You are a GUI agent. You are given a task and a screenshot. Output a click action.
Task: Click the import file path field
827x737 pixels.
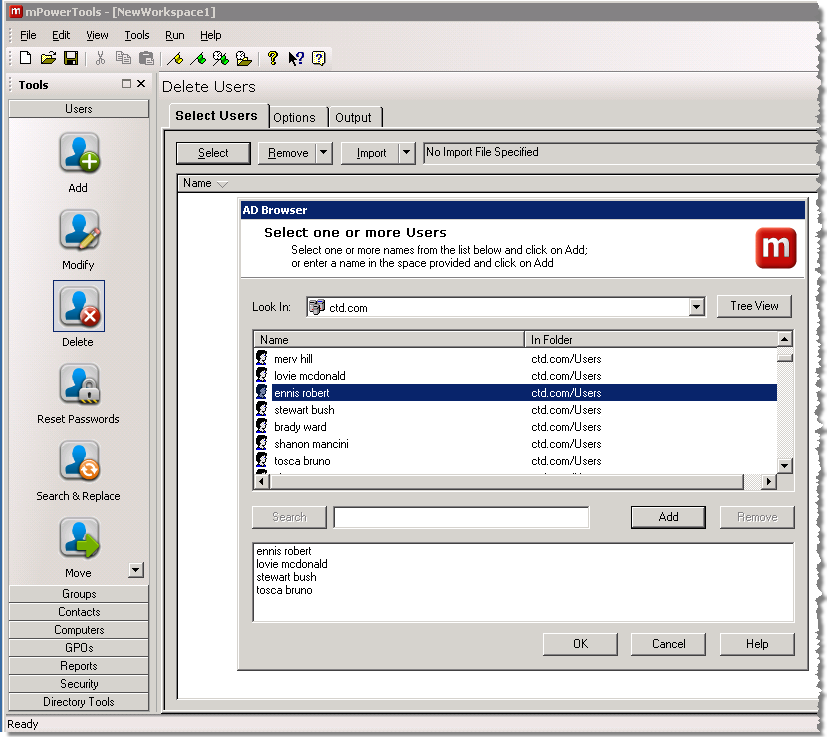(621, 153)
